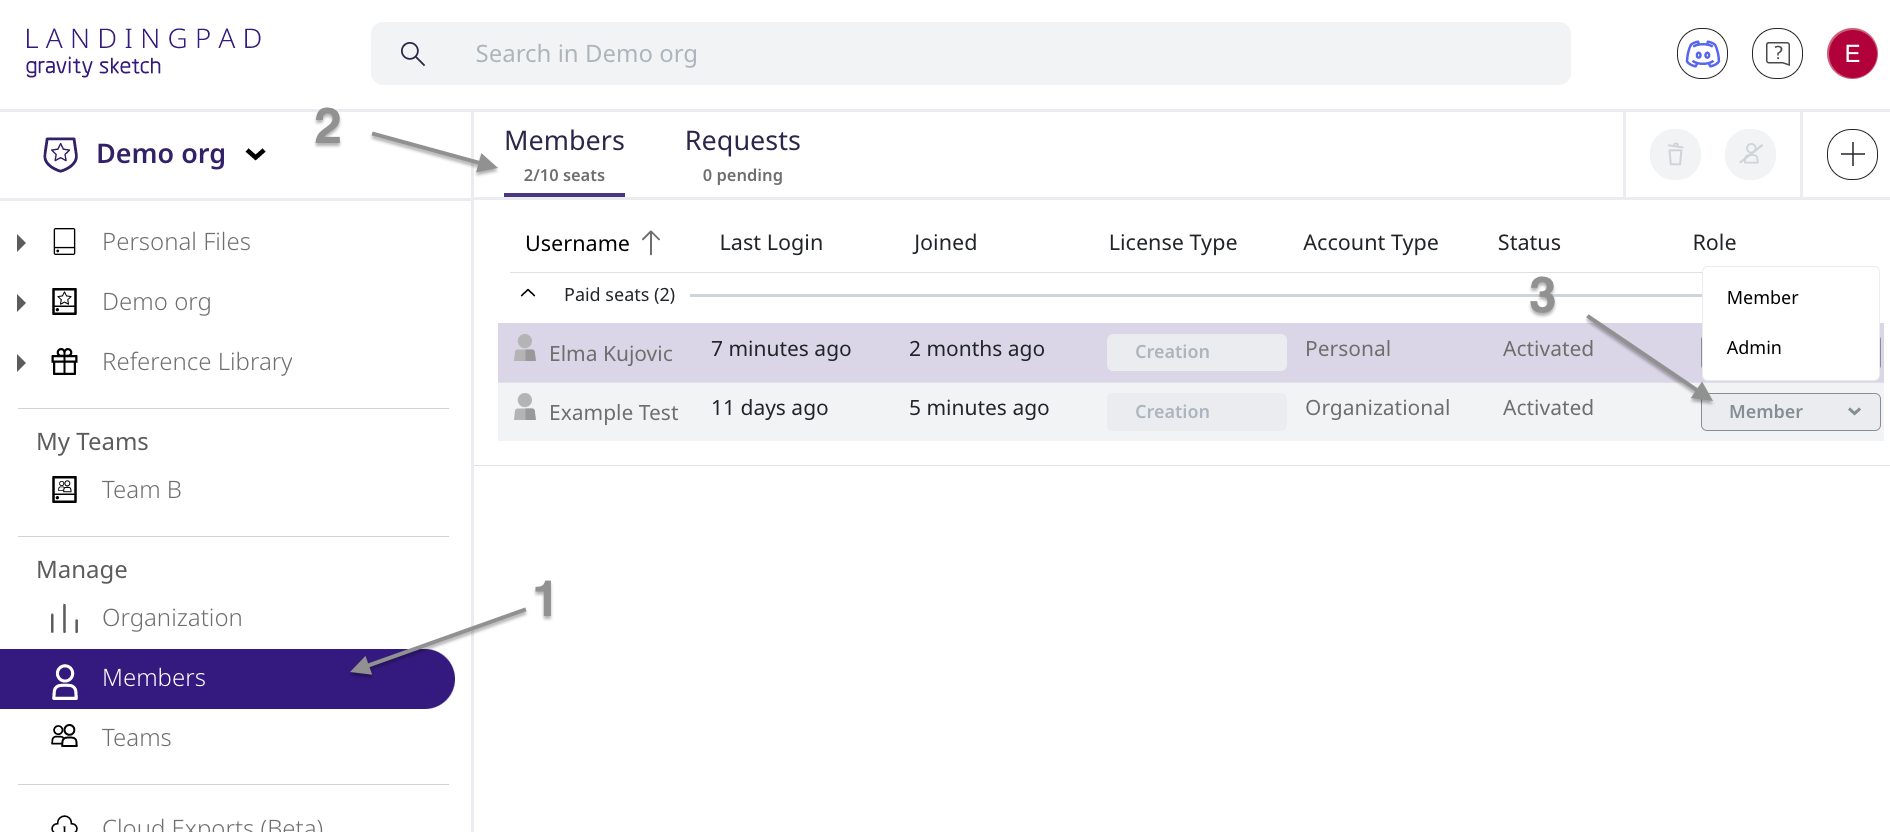Expand the Reference Library tree
The width and height of the screenshot is (1890, 832).
21,362
